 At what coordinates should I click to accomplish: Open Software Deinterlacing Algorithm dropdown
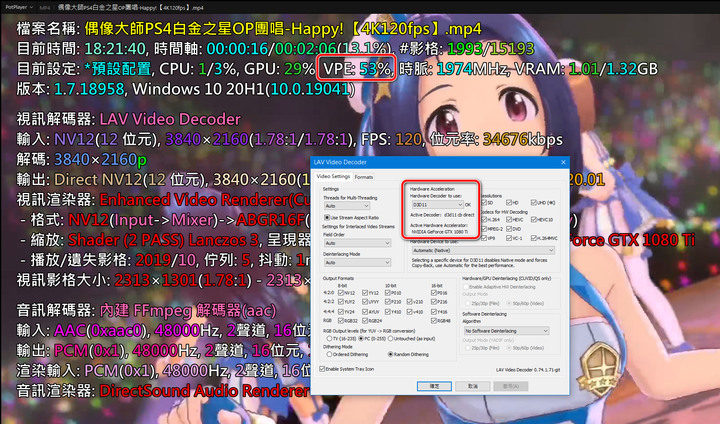tap(506, 331)
